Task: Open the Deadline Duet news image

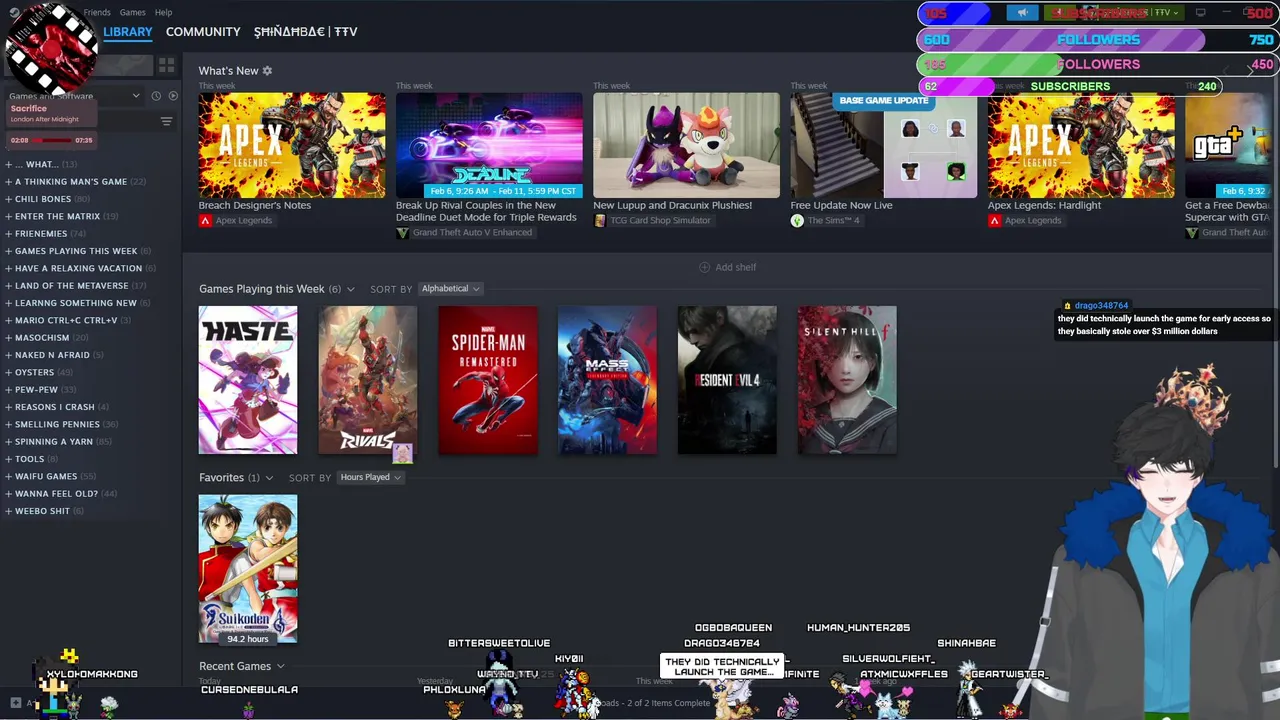Action: pos(489,145)
